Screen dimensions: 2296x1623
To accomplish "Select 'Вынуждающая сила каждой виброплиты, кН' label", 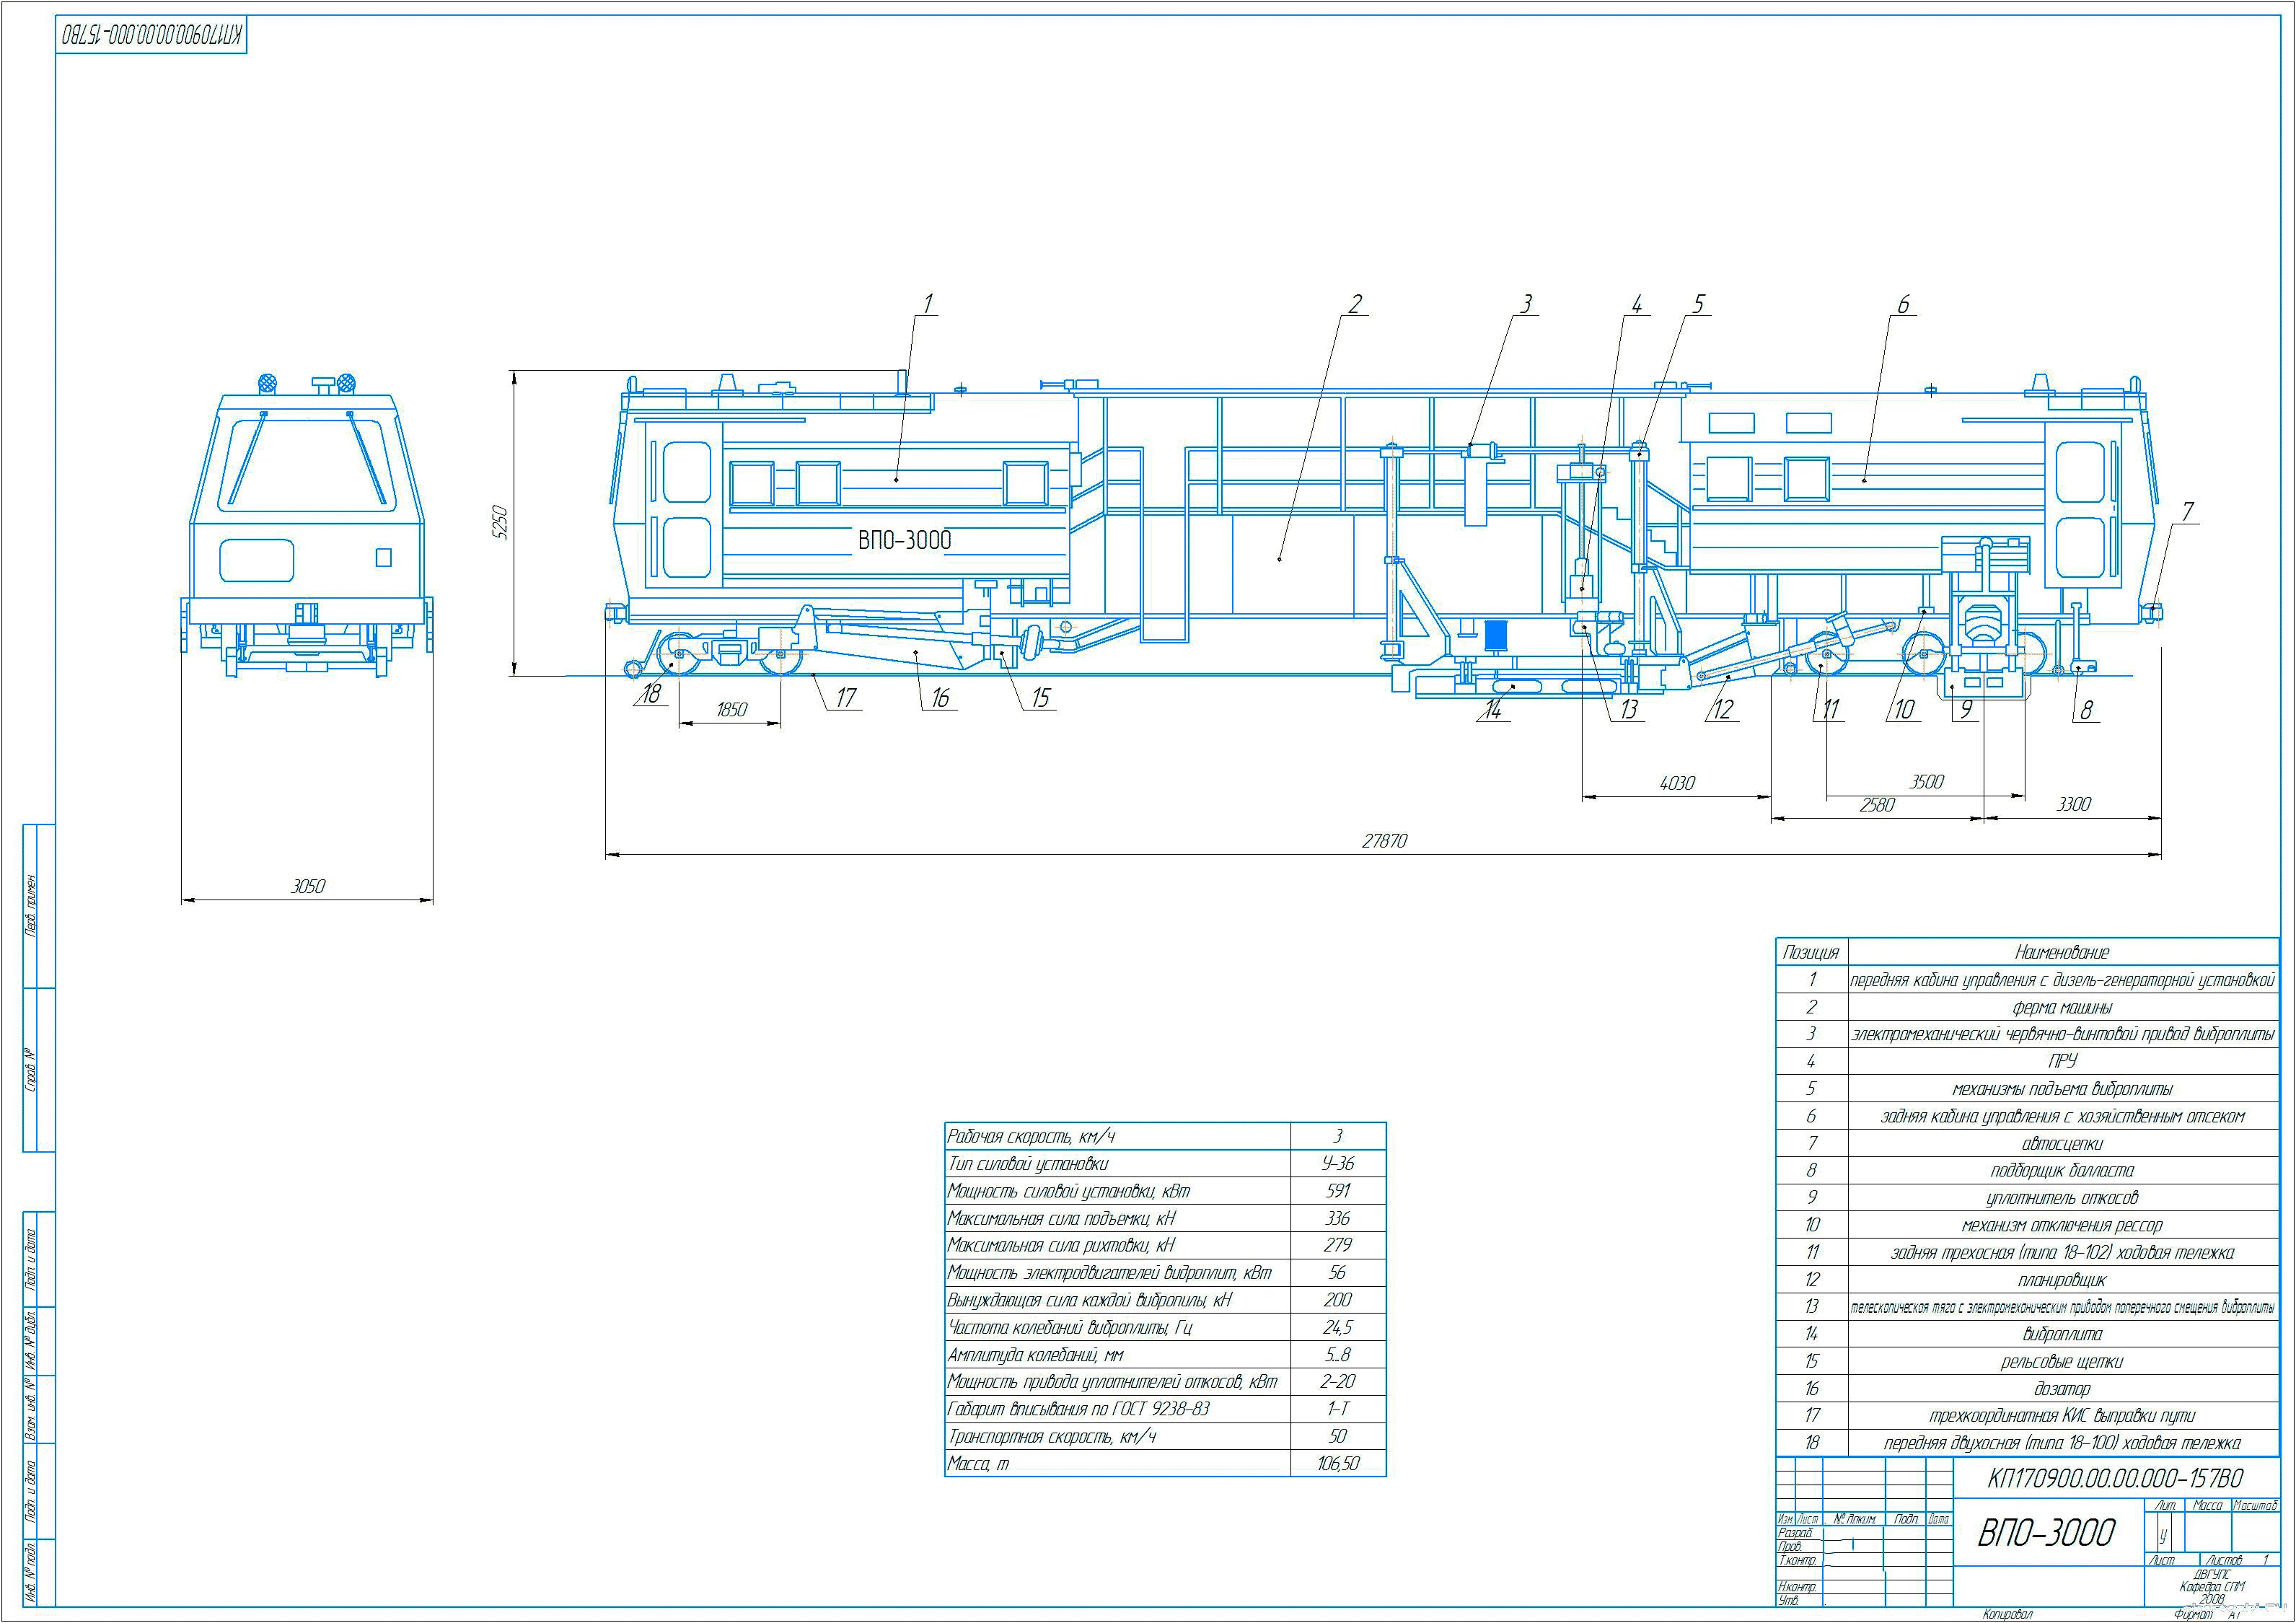I will point(1090,1300).
